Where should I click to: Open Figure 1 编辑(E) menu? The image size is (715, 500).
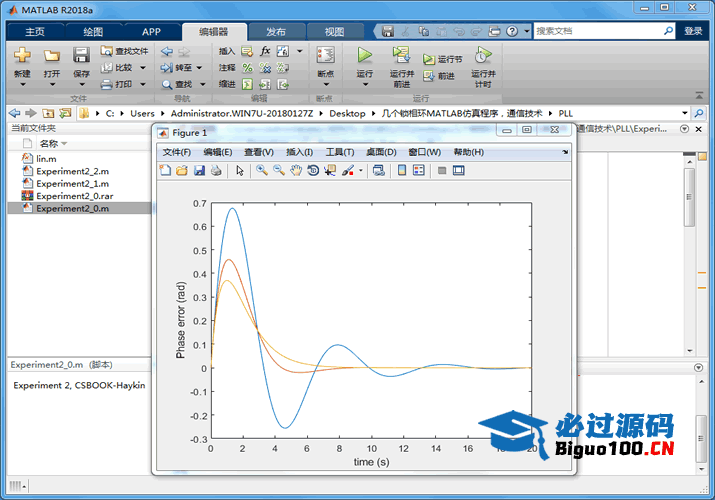pos(218,152)
